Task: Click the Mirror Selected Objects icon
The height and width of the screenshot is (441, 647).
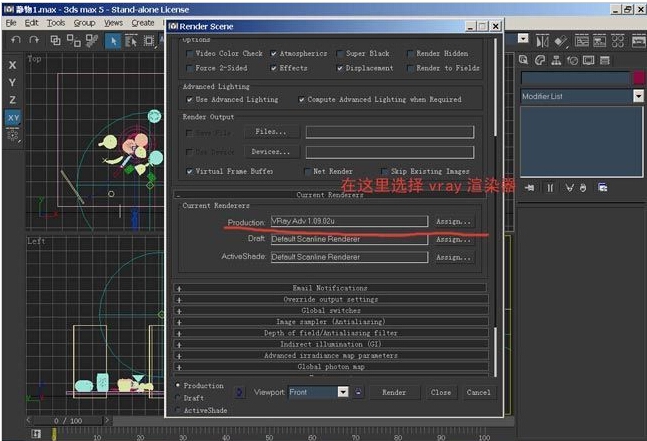Action: click(x=543, y=41)
